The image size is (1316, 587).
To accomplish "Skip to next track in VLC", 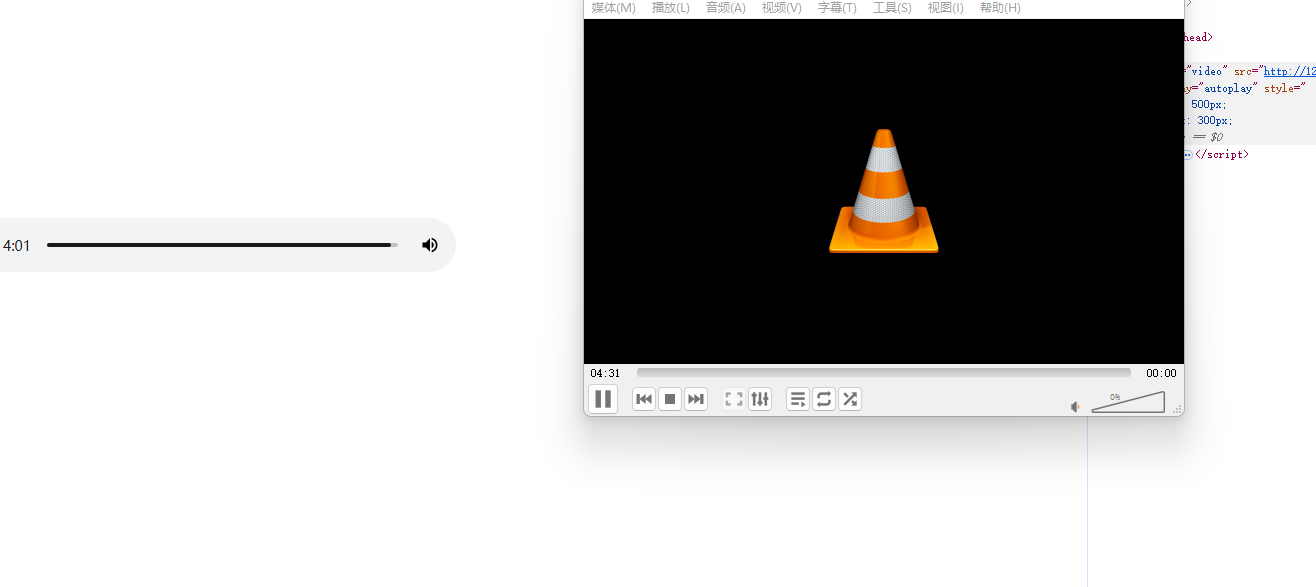I will 696,399.
